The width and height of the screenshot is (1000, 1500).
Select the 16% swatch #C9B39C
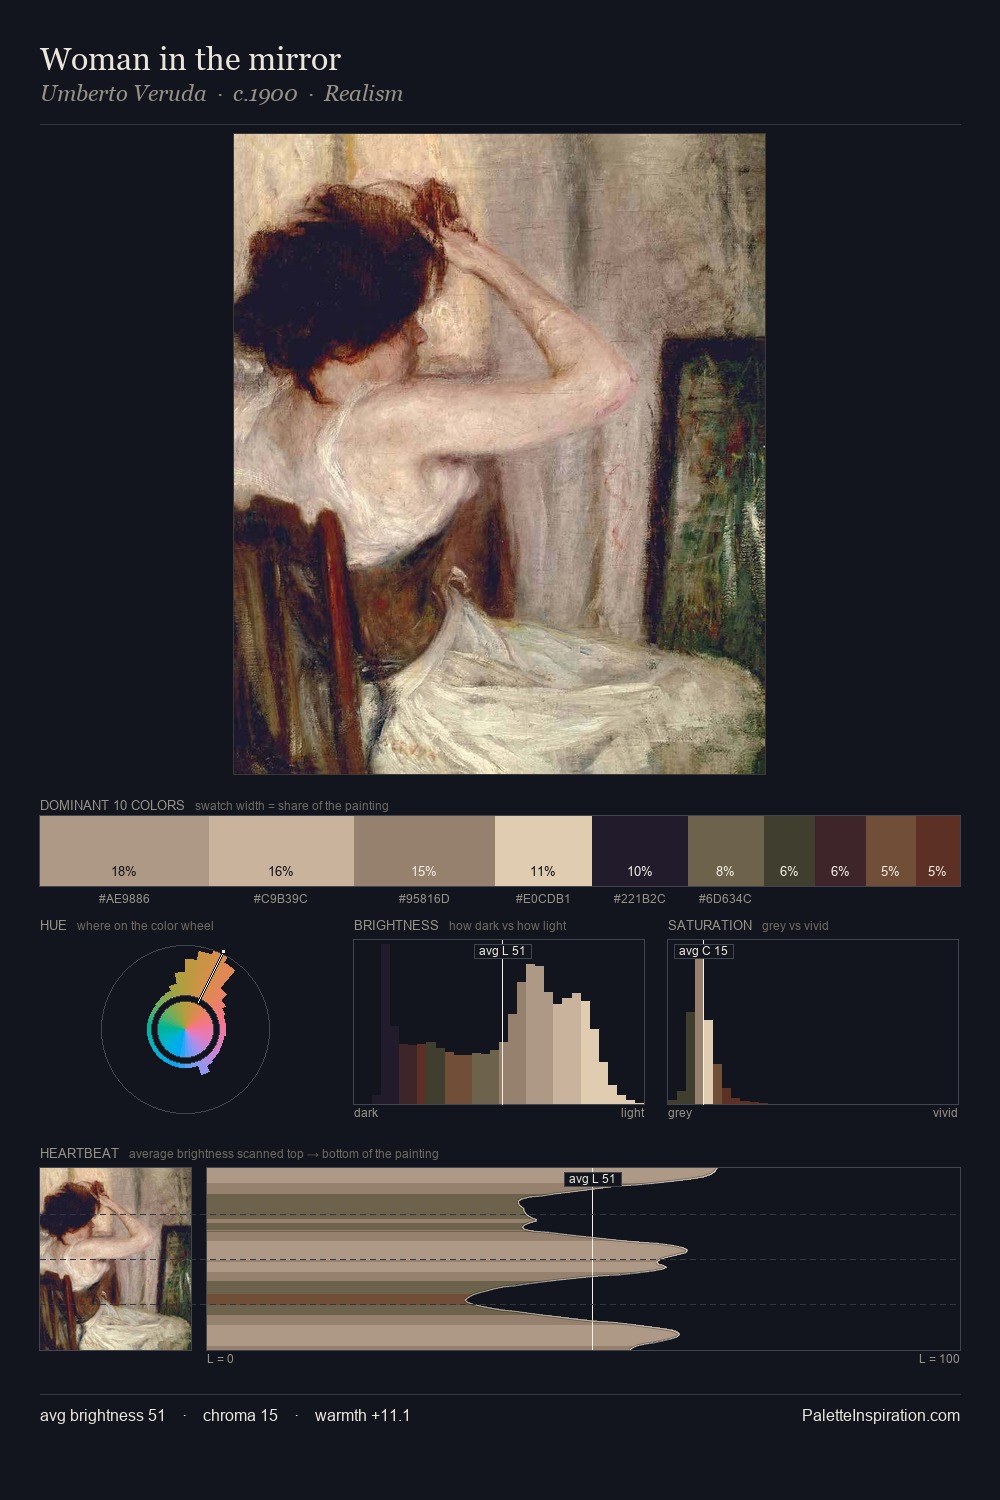pyautogui.click(x=281, y=851)
